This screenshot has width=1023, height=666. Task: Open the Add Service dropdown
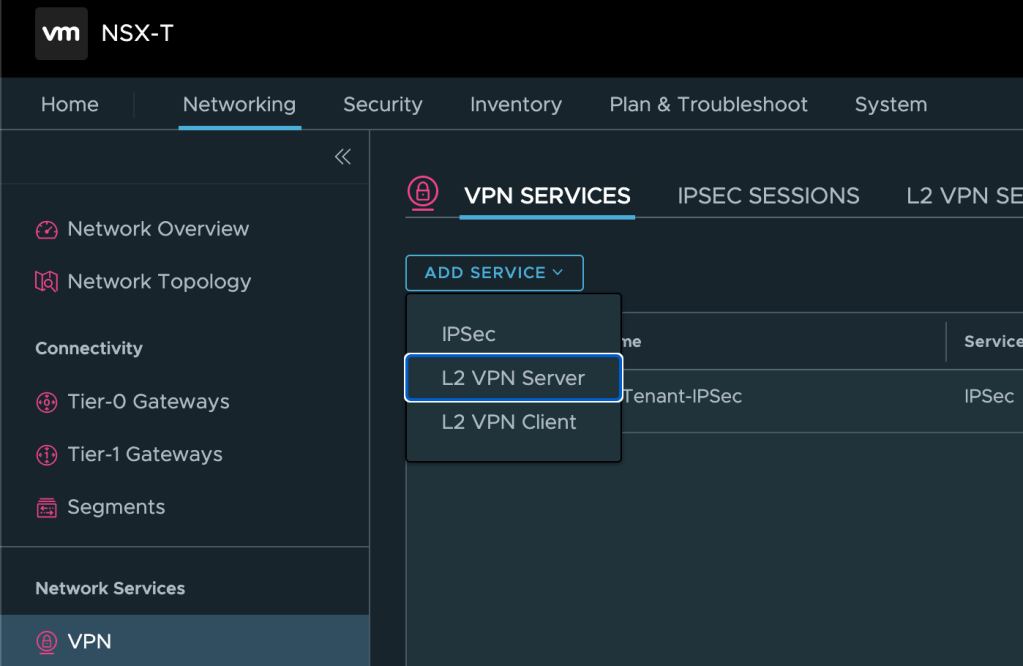[494, 273]
